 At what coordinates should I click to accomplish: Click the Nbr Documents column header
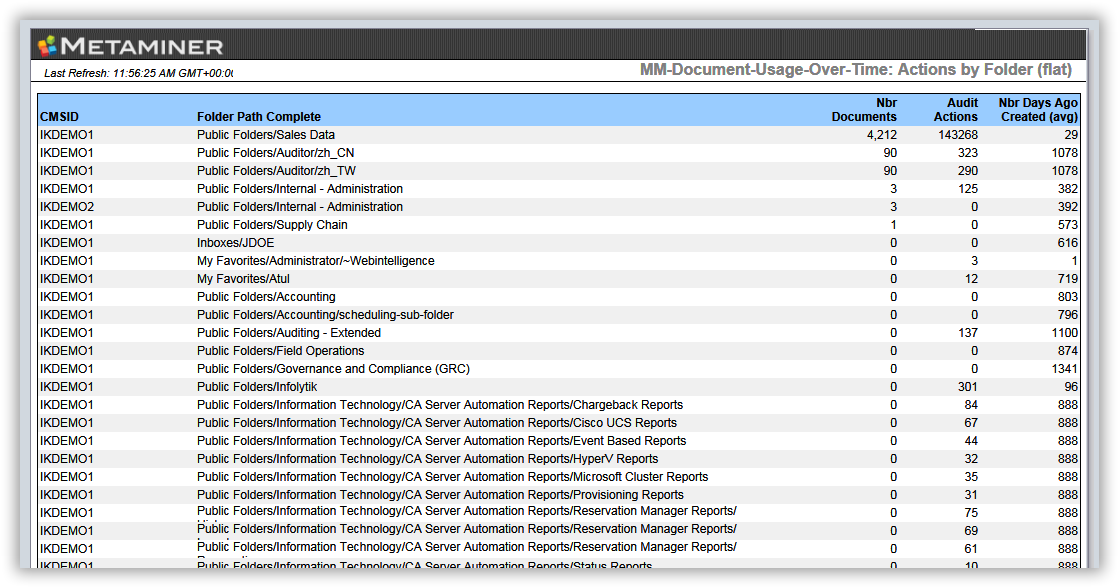pos(864,110)
